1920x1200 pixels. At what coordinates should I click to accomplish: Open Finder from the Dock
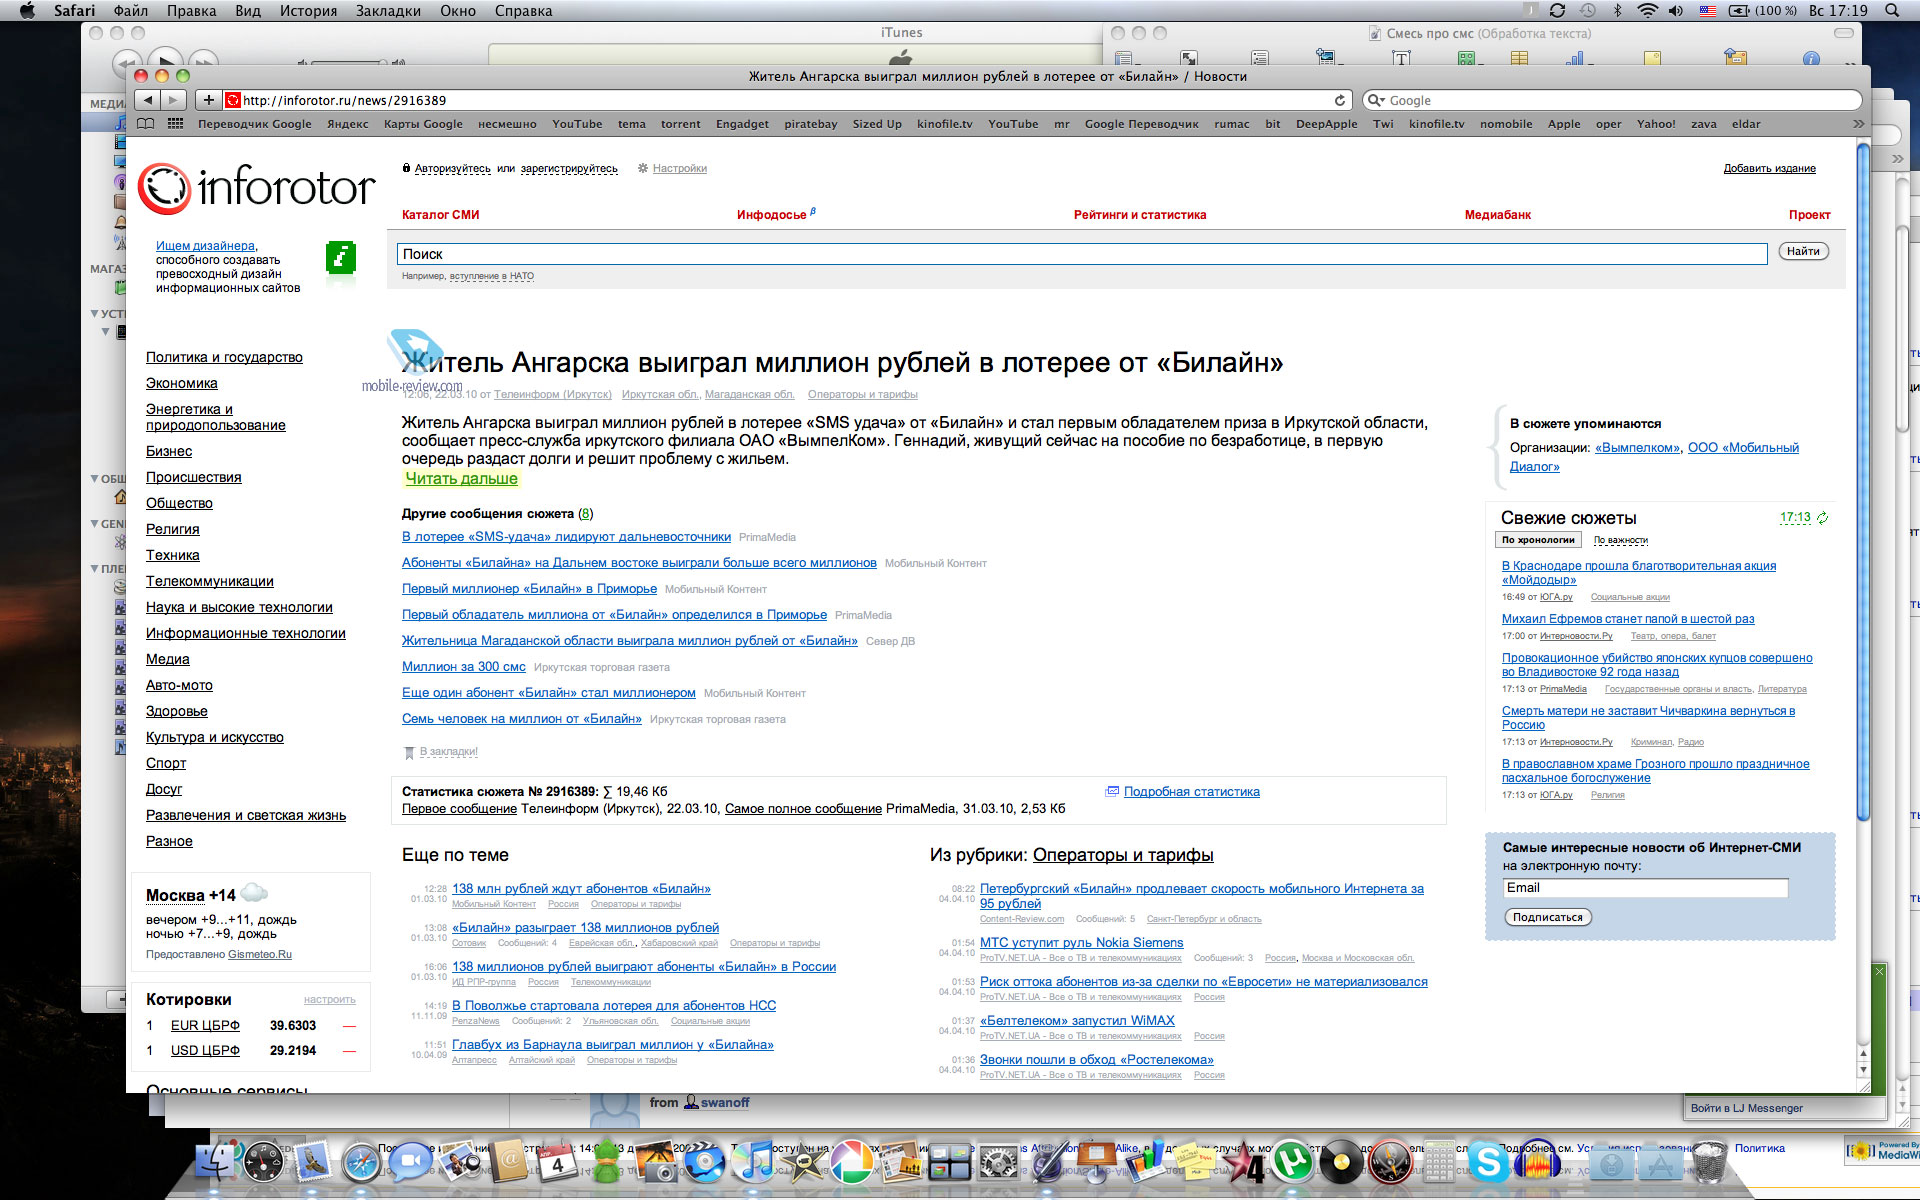216,1162
